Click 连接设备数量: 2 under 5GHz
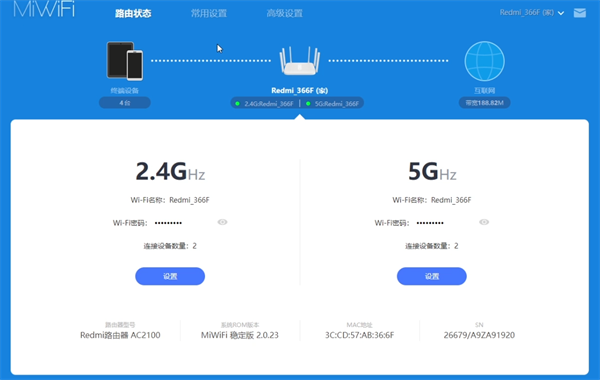600x380 pixels. click(432, 246)
